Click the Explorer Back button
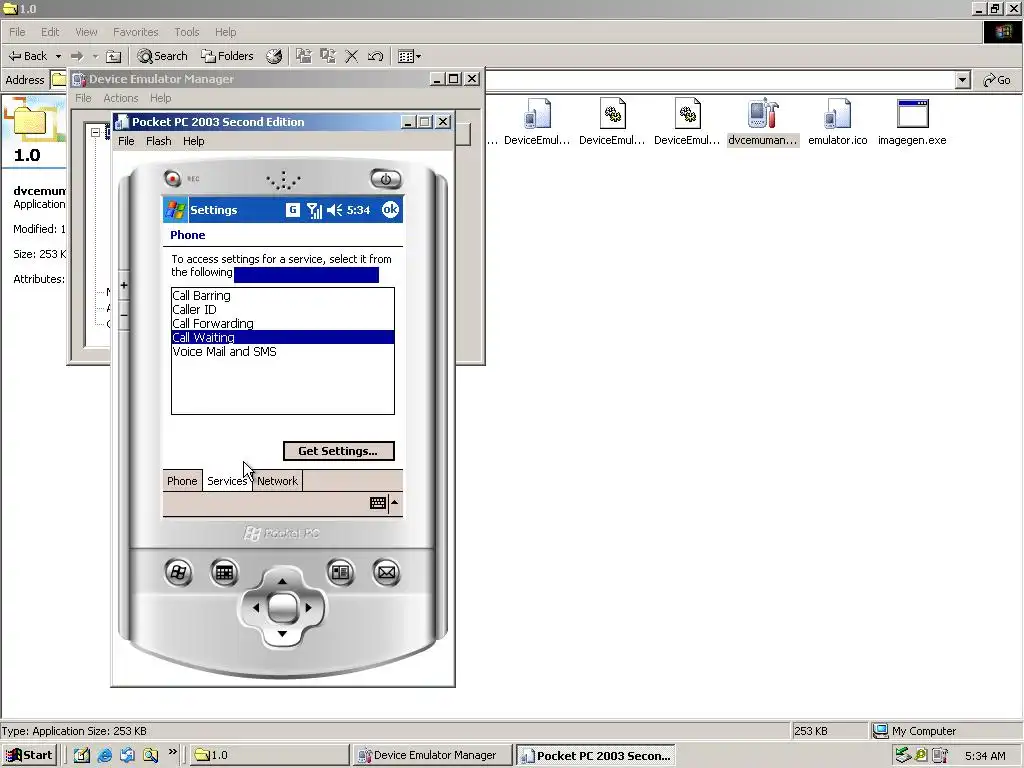Viewport: 1024px width, 768px height. (x=28, y=56)
